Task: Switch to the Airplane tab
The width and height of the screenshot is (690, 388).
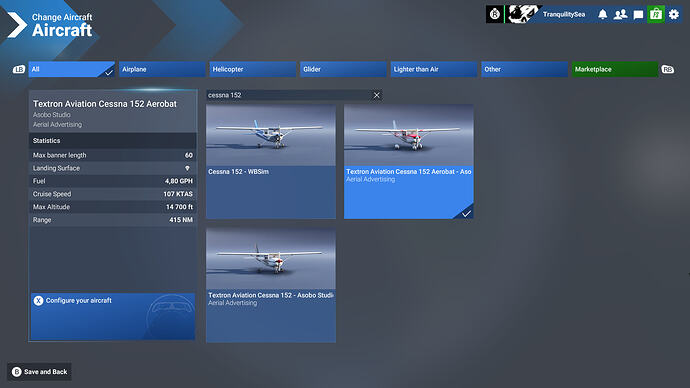Action: [162, 69]
